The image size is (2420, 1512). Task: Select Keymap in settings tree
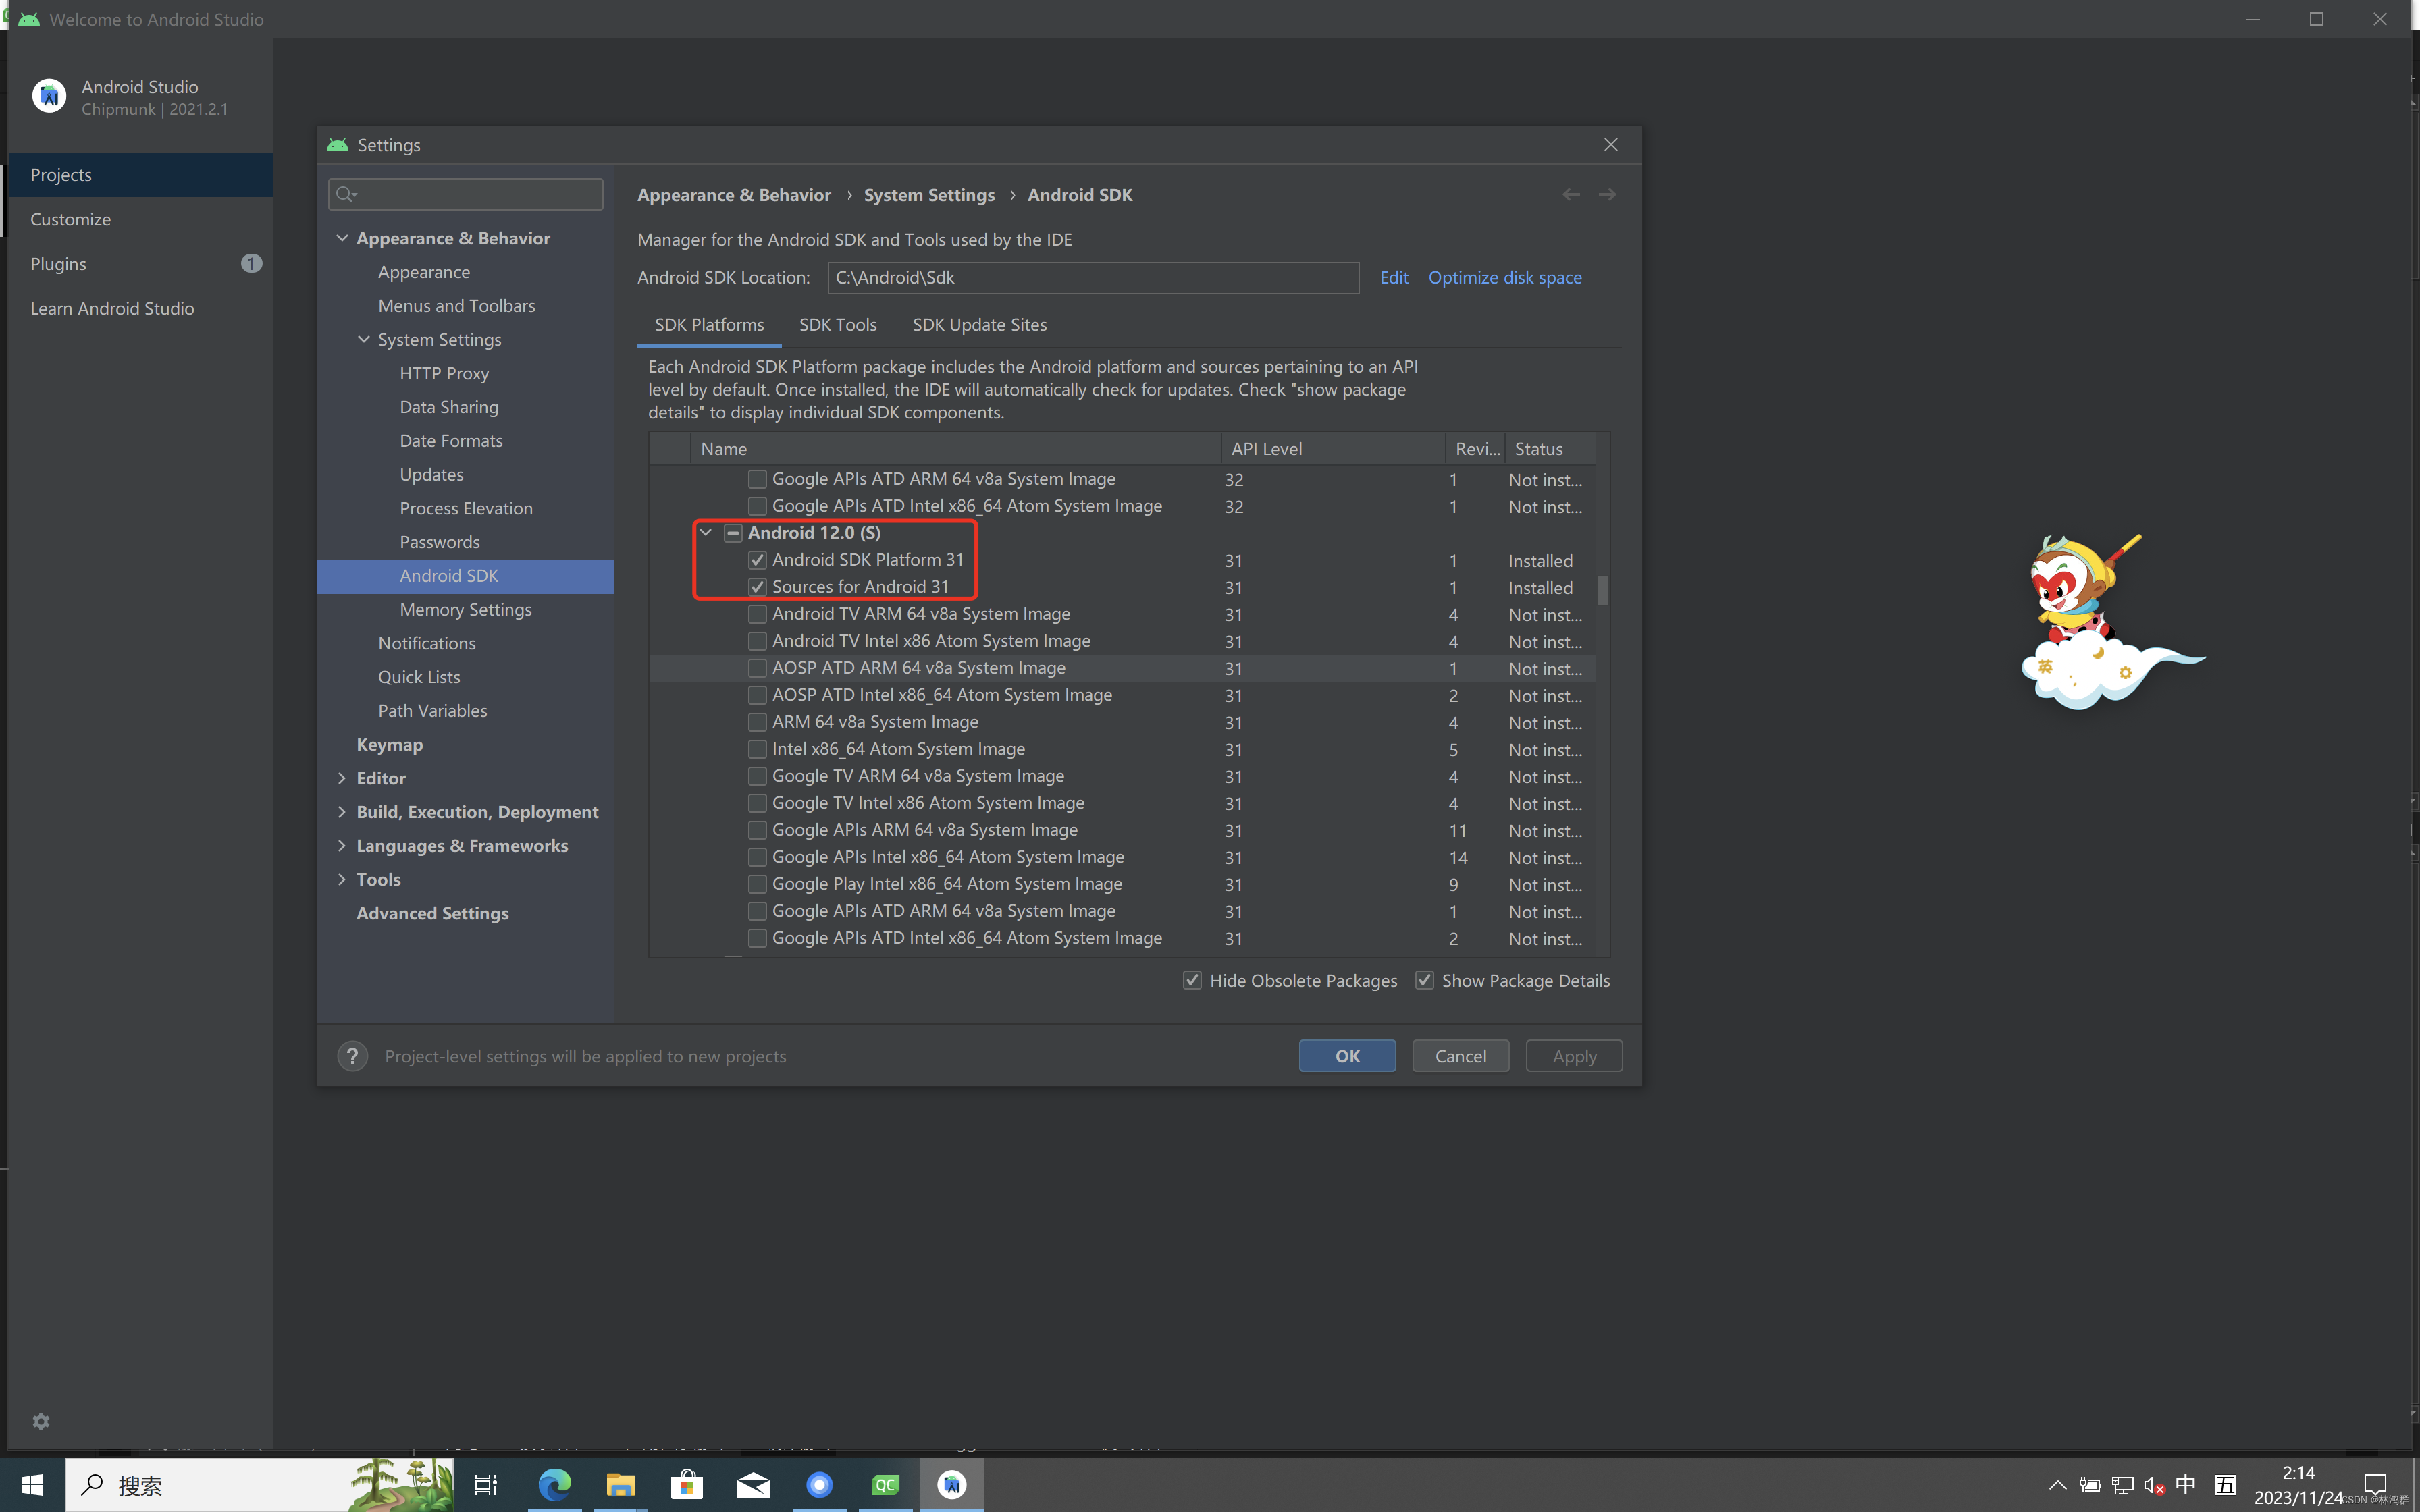click(x=389, y=744)
